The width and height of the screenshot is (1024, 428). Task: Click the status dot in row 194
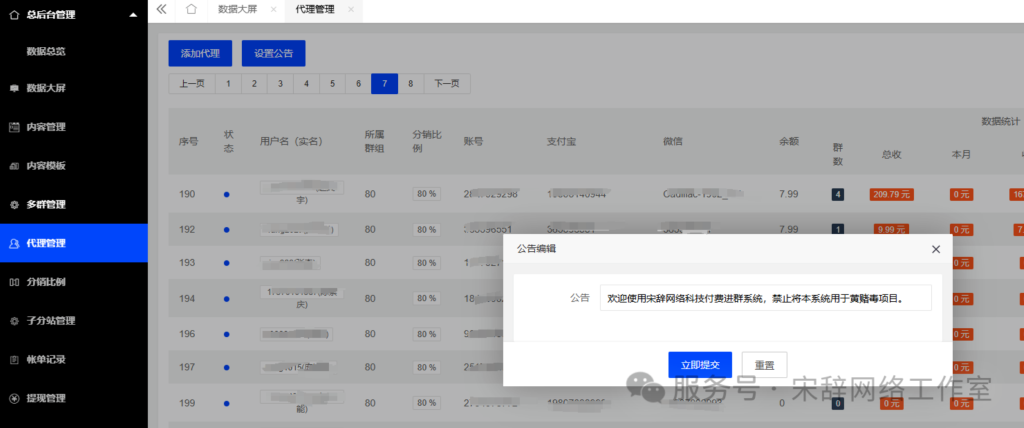(226, 299)
